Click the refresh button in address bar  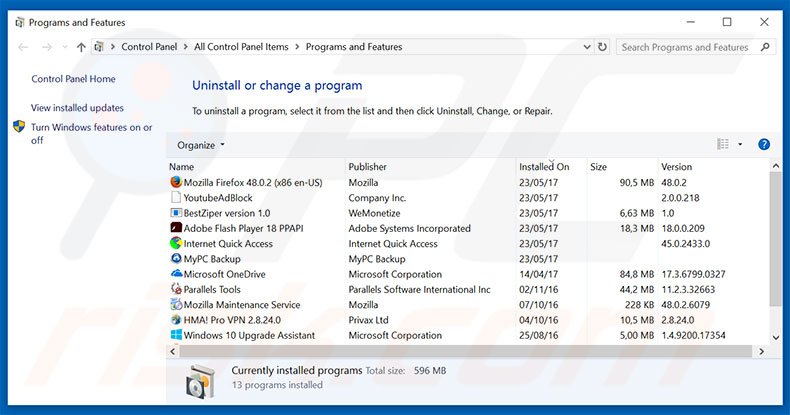tap(602, 47)
